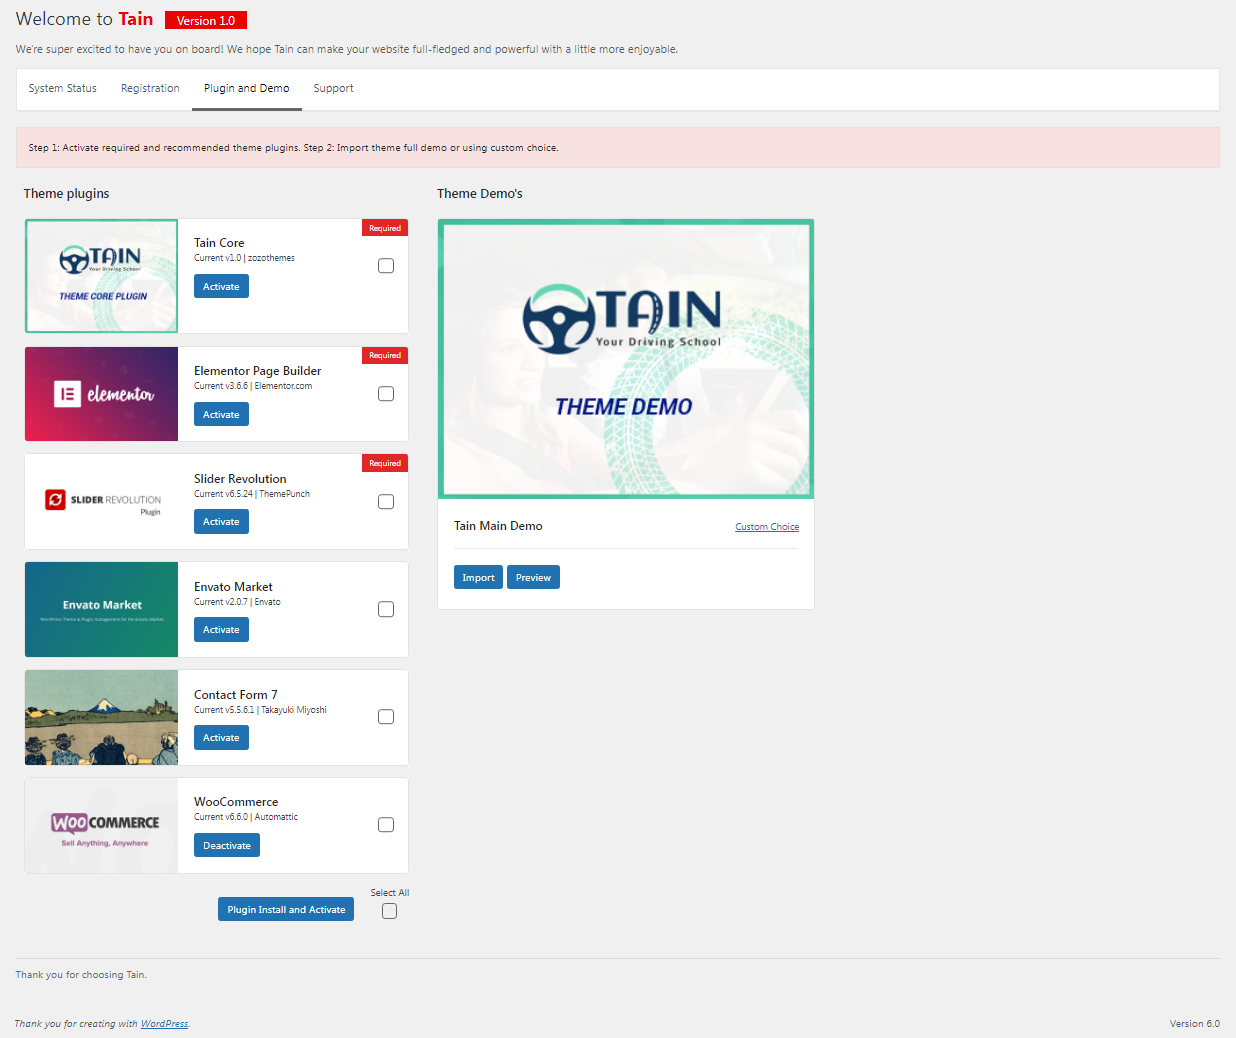The width and height of the screenshot is (1236, 1038).
Task: Click the WooCommerce logo image
Action: 101,825
